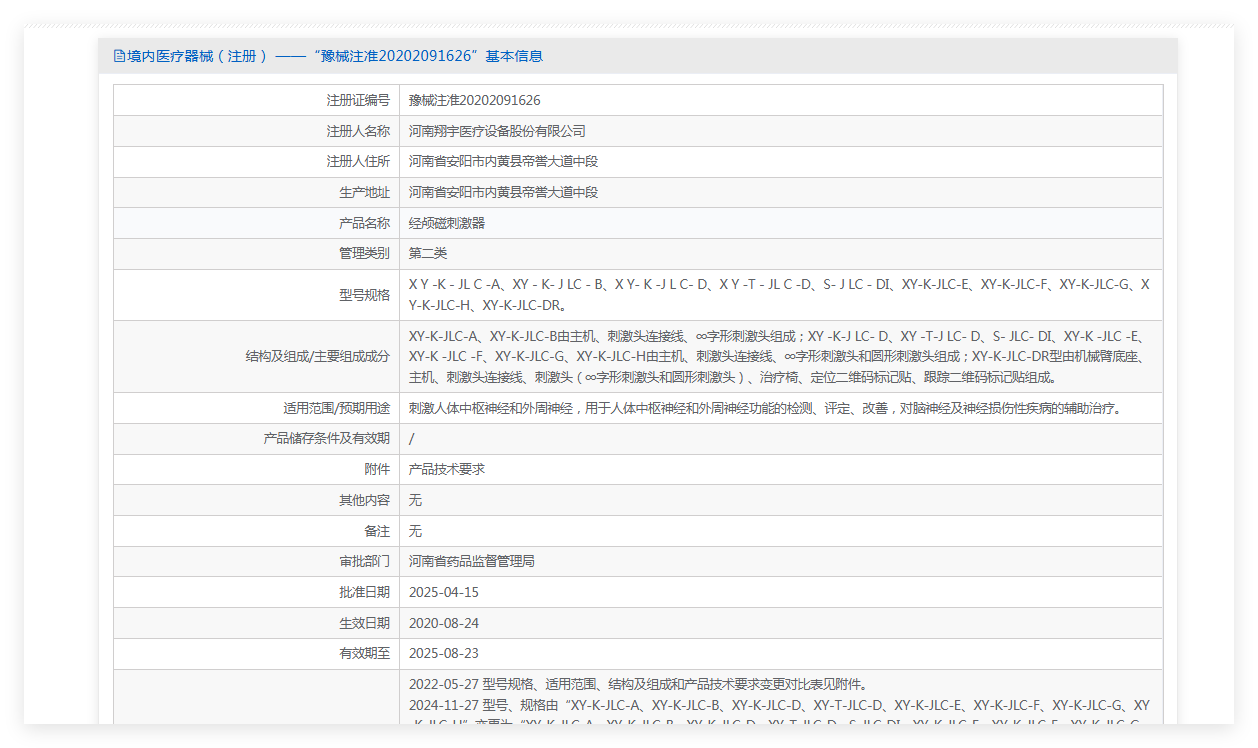The width and height of the screenshot is (1258, 748).
Task: Select the 产品技术要求 attachment value
Action: [447, 469]
